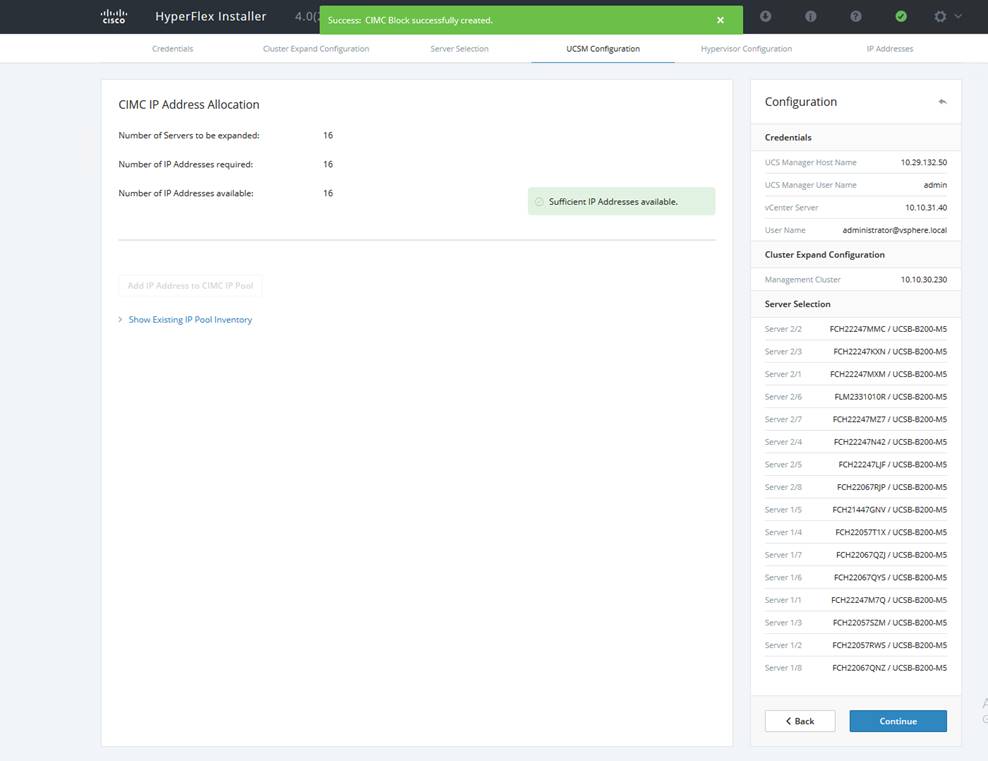Select the Server 1/6 FCH22067QYS row

click(x=856, y=577)
